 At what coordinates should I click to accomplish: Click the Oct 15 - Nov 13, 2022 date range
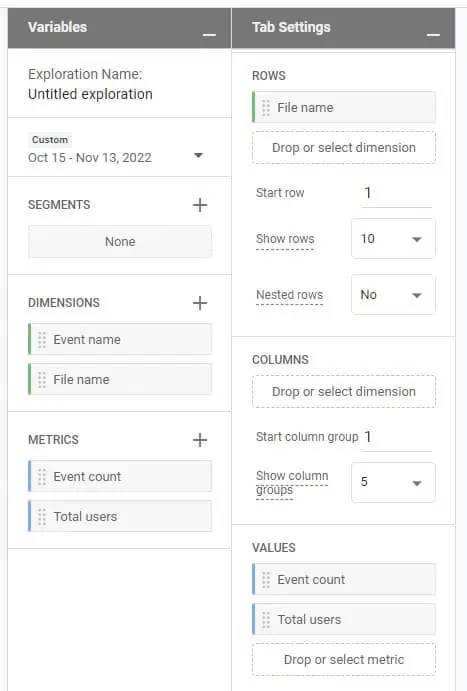[90, 158]
